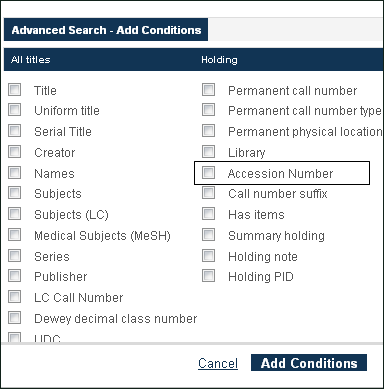Enable Permanent physical location checkbox
This screenshot has width=384, height=389.
[x=209, y=131]
